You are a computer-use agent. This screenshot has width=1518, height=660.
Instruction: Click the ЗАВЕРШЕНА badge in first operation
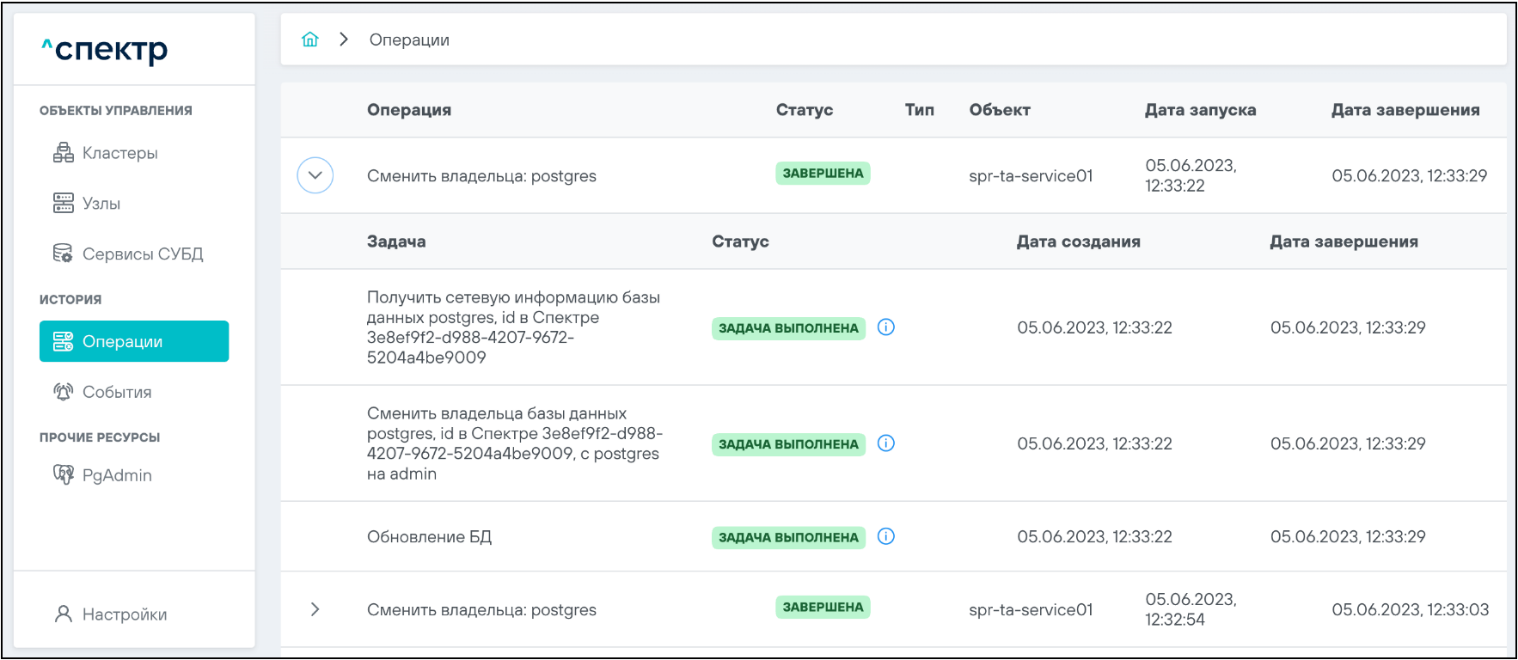click(823, 174)
